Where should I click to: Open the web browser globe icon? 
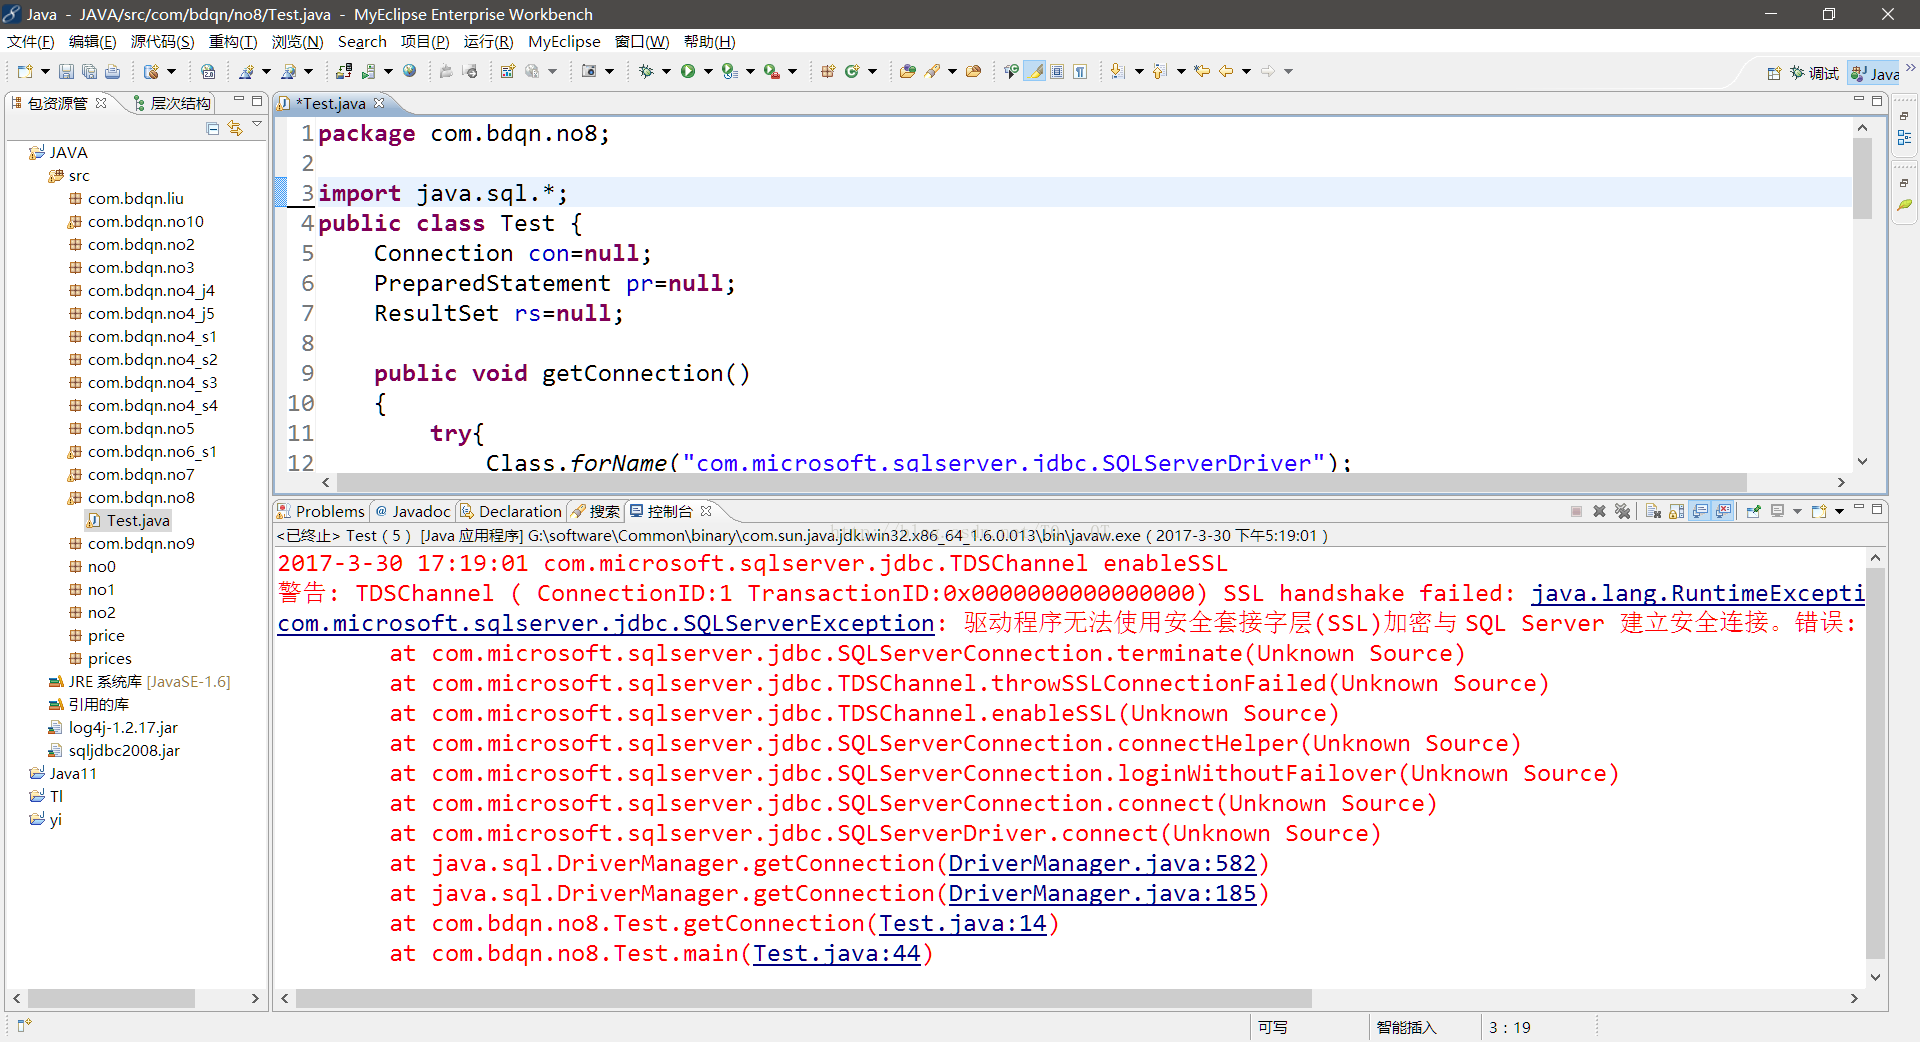pos(409,71)
